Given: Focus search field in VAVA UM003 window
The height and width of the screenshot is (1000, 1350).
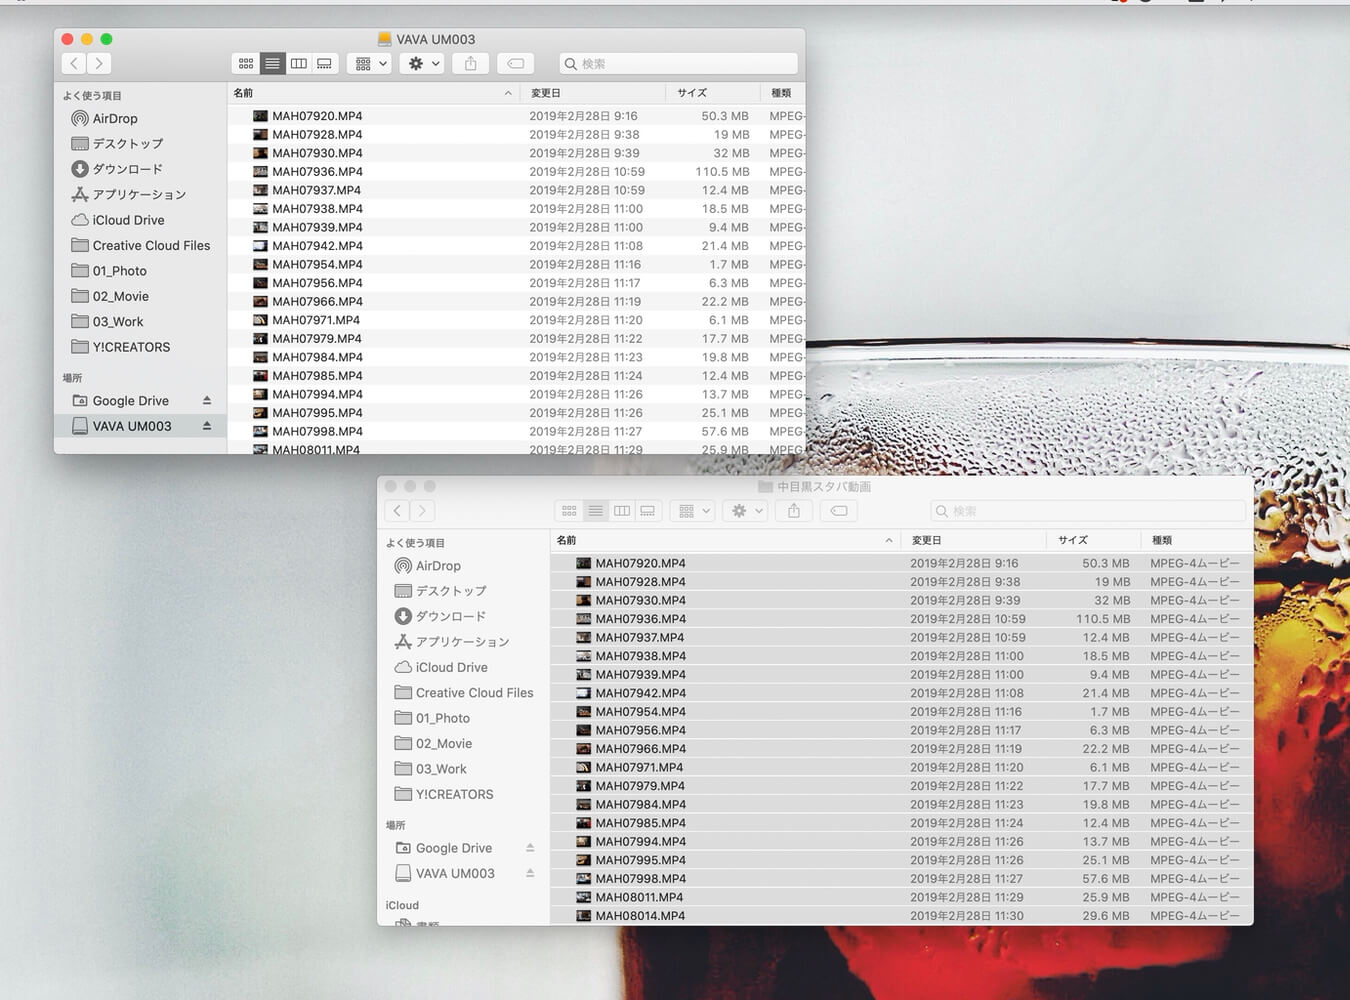Looking at the screenshot, I should point(678,64).
